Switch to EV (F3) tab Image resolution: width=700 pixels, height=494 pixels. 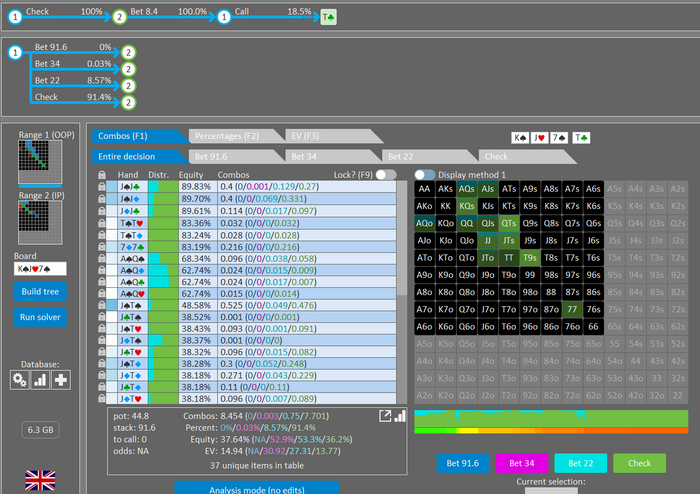pos(332,136)
